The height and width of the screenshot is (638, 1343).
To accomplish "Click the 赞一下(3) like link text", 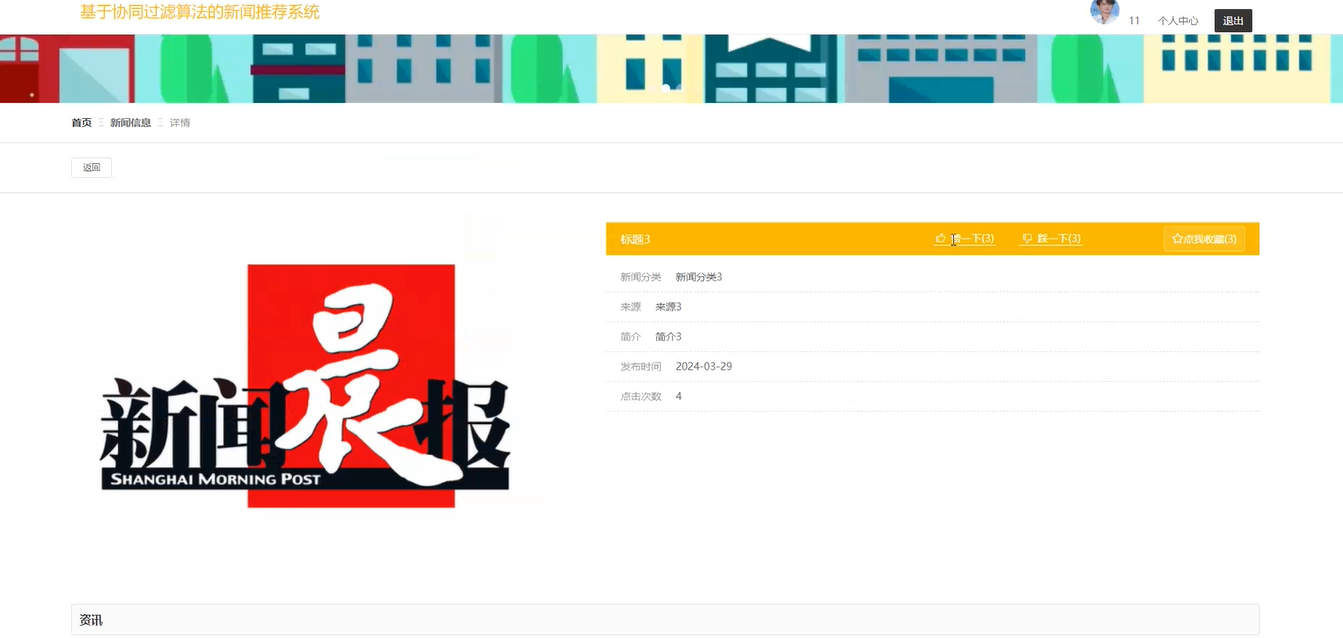I will pyautogui.click(x=971, y=239).
